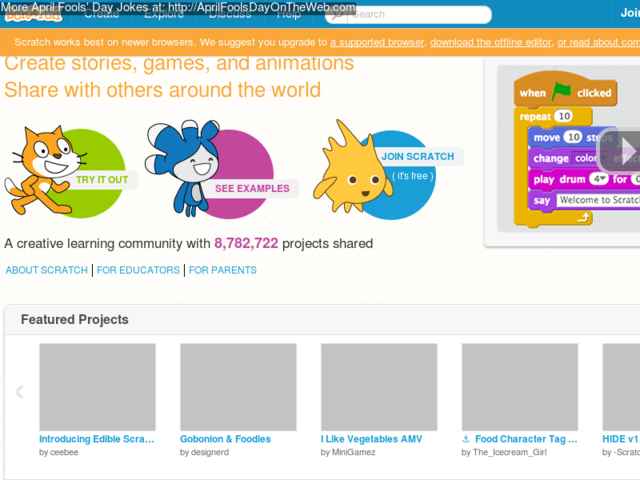Click the TRY IT OUT label
The height and width of the screenshot is (480, 640).
coord(102,180)
